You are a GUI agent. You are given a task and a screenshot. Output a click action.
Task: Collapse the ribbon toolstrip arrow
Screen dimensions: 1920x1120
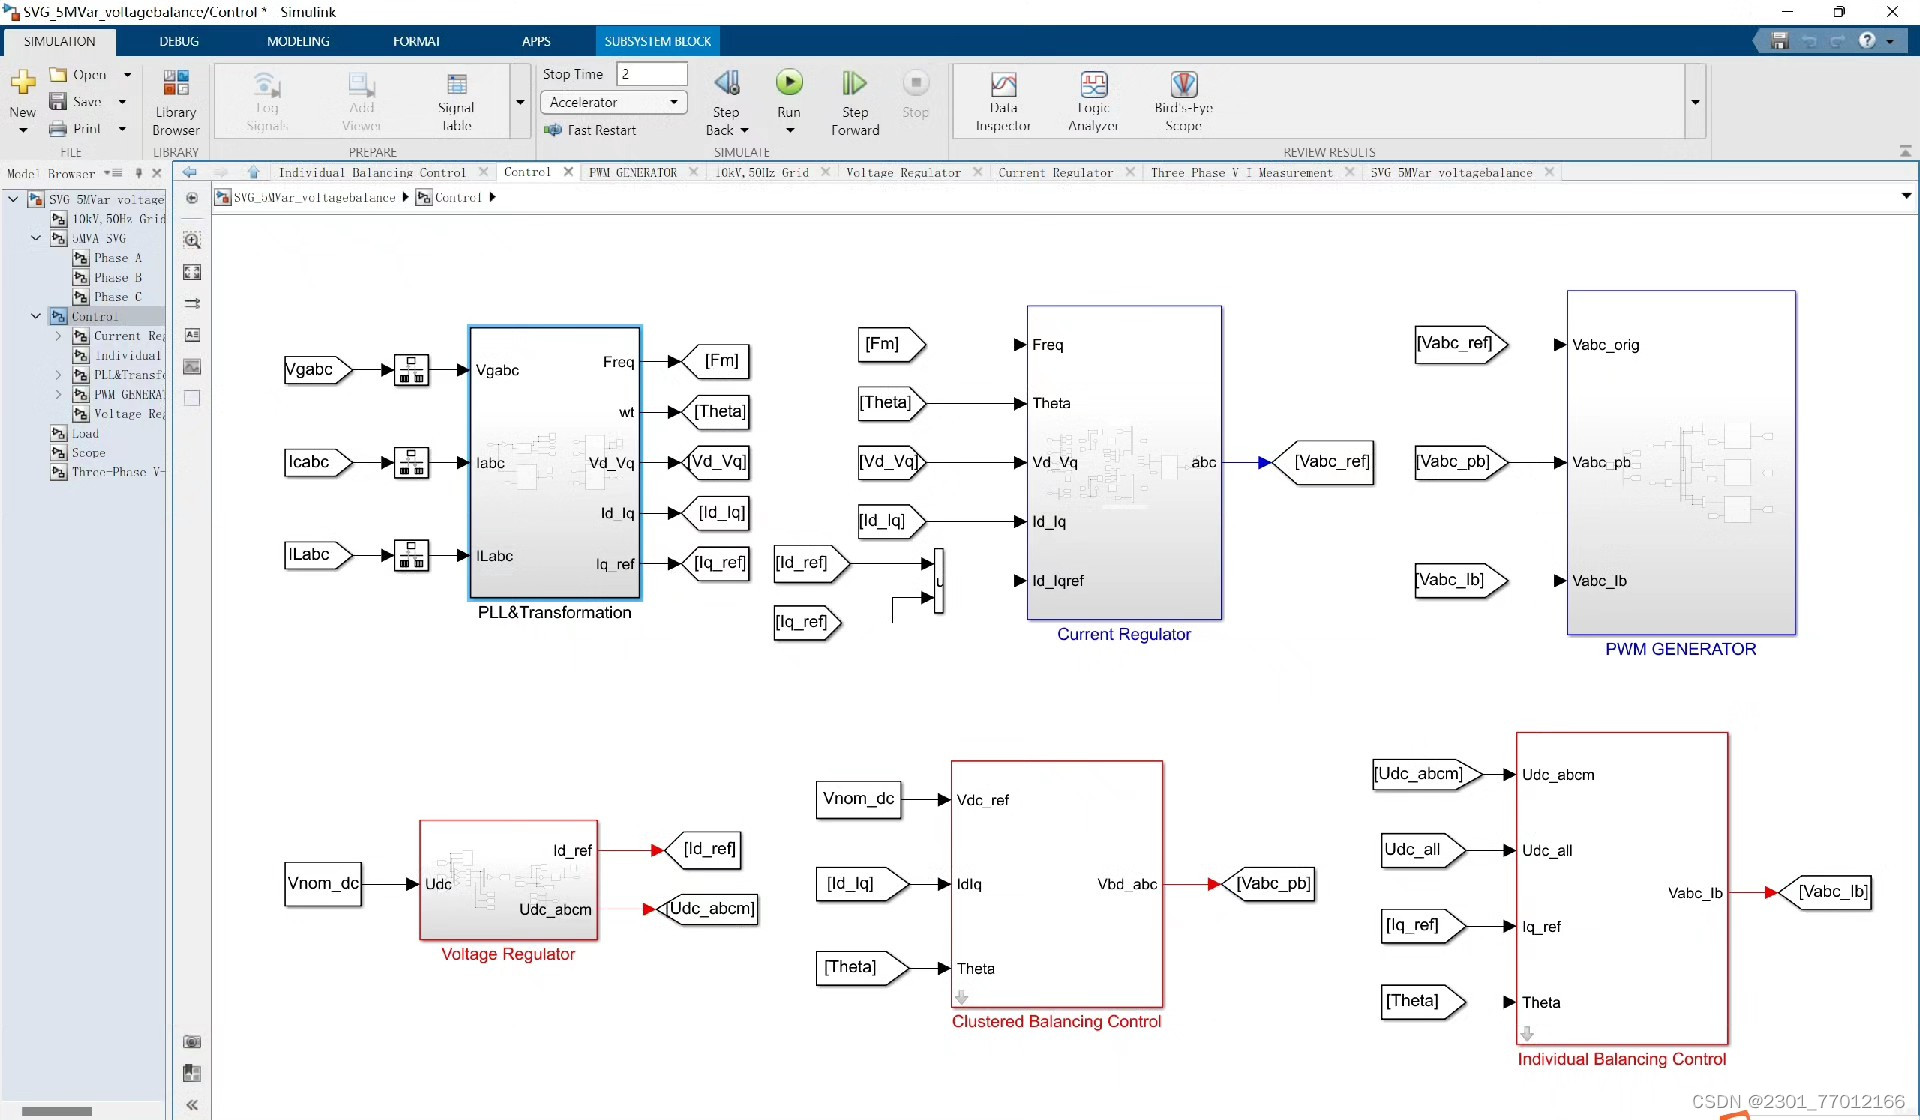click(1905, 151)
